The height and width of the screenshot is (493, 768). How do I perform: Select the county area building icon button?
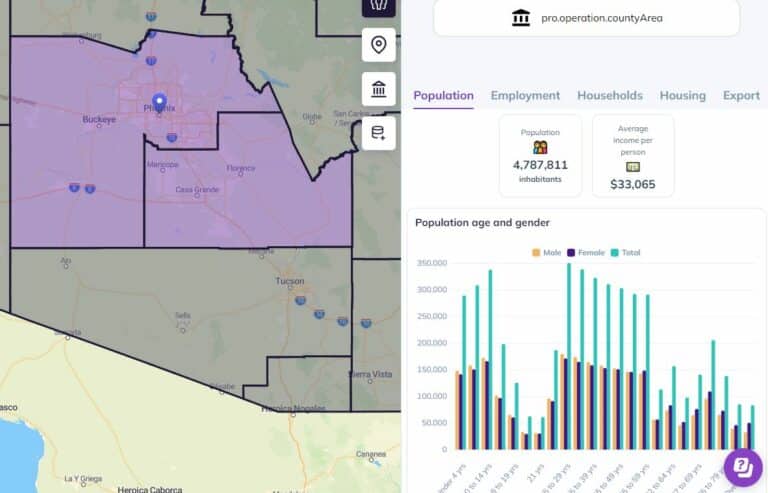(379, 89)
